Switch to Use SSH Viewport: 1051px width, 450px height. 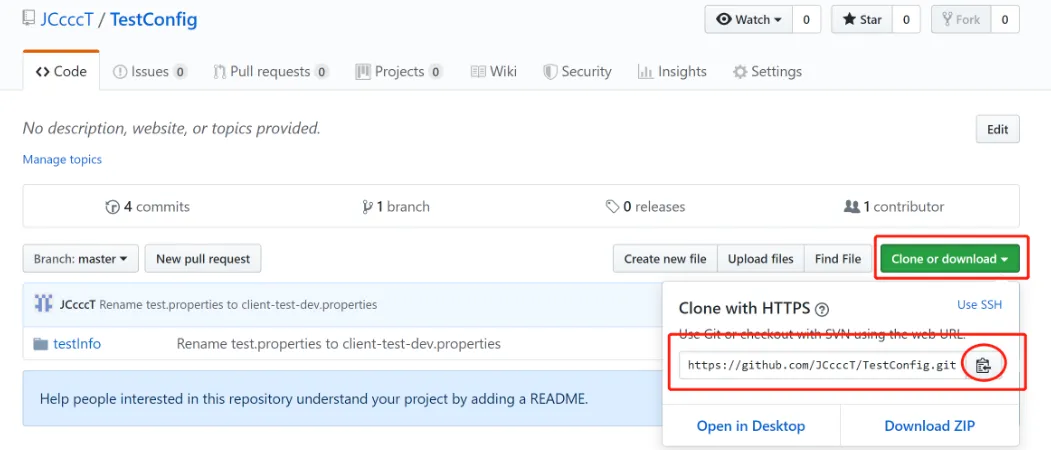click(x=979, y=305)
